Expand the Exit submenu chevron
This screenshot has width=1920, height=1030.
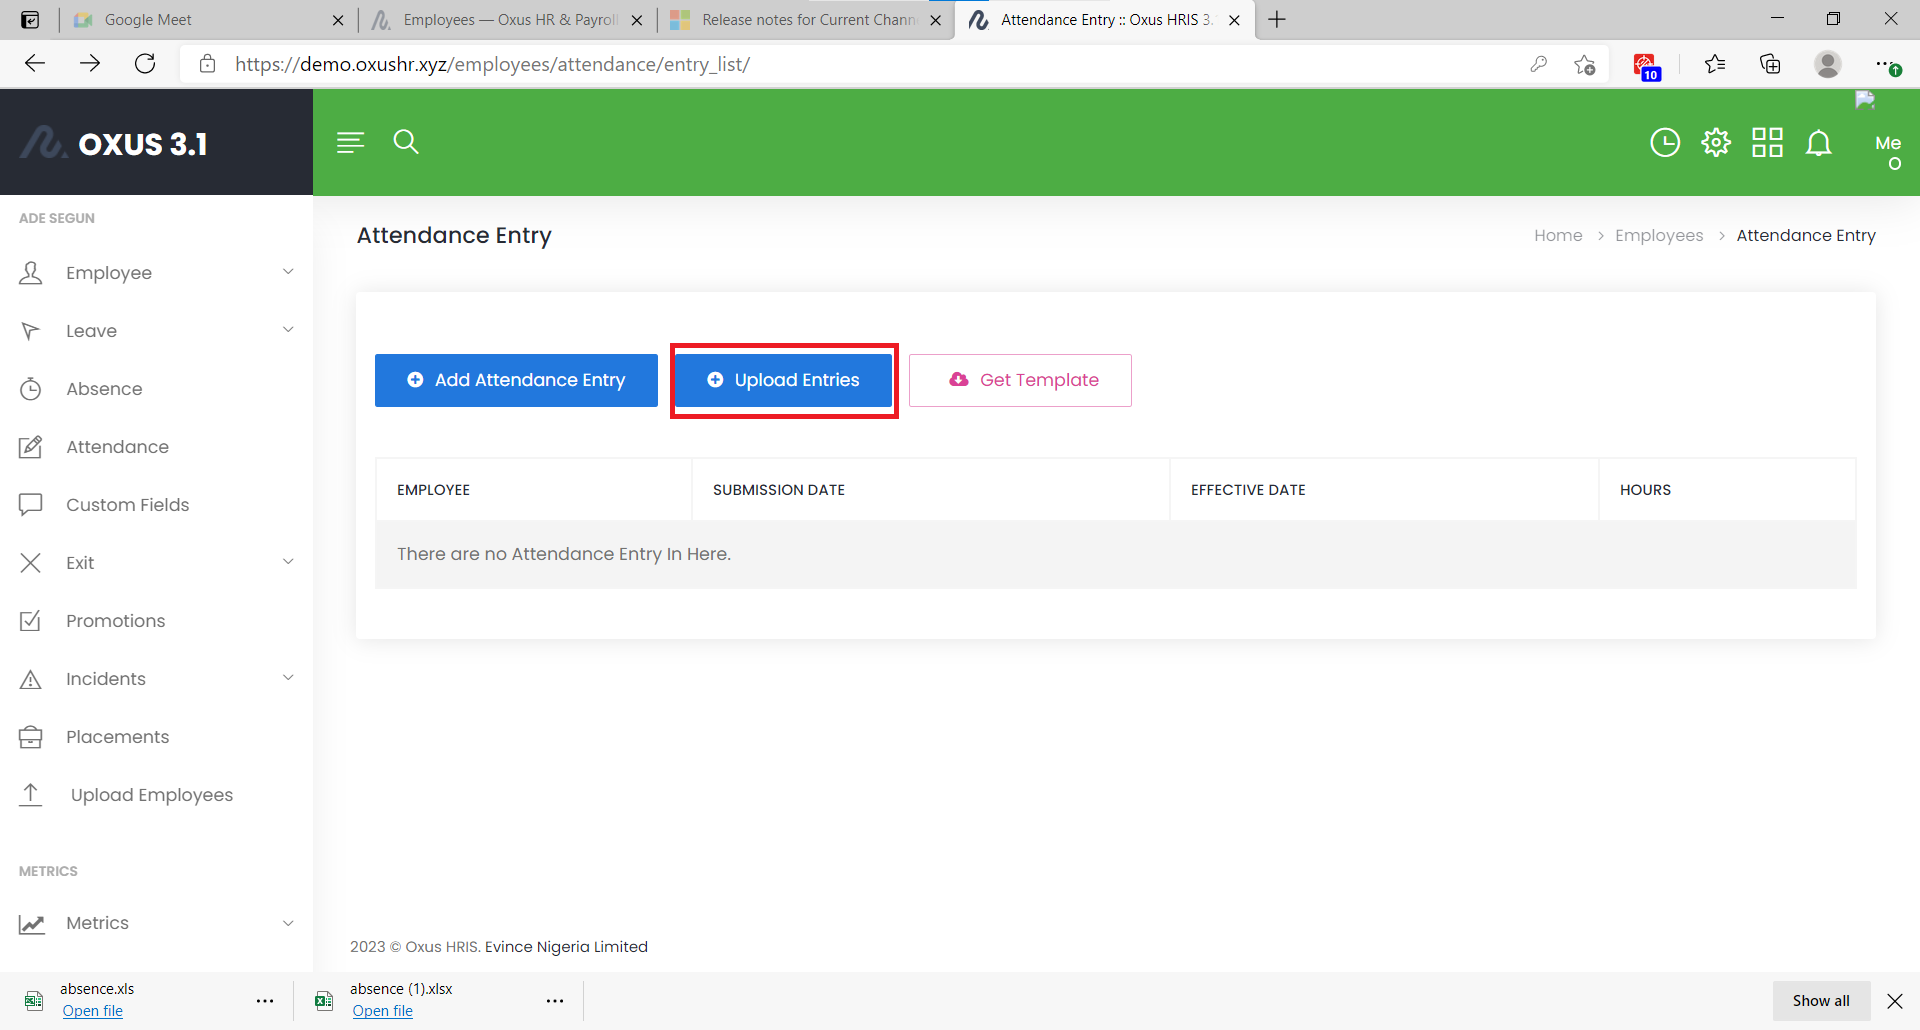288,562
